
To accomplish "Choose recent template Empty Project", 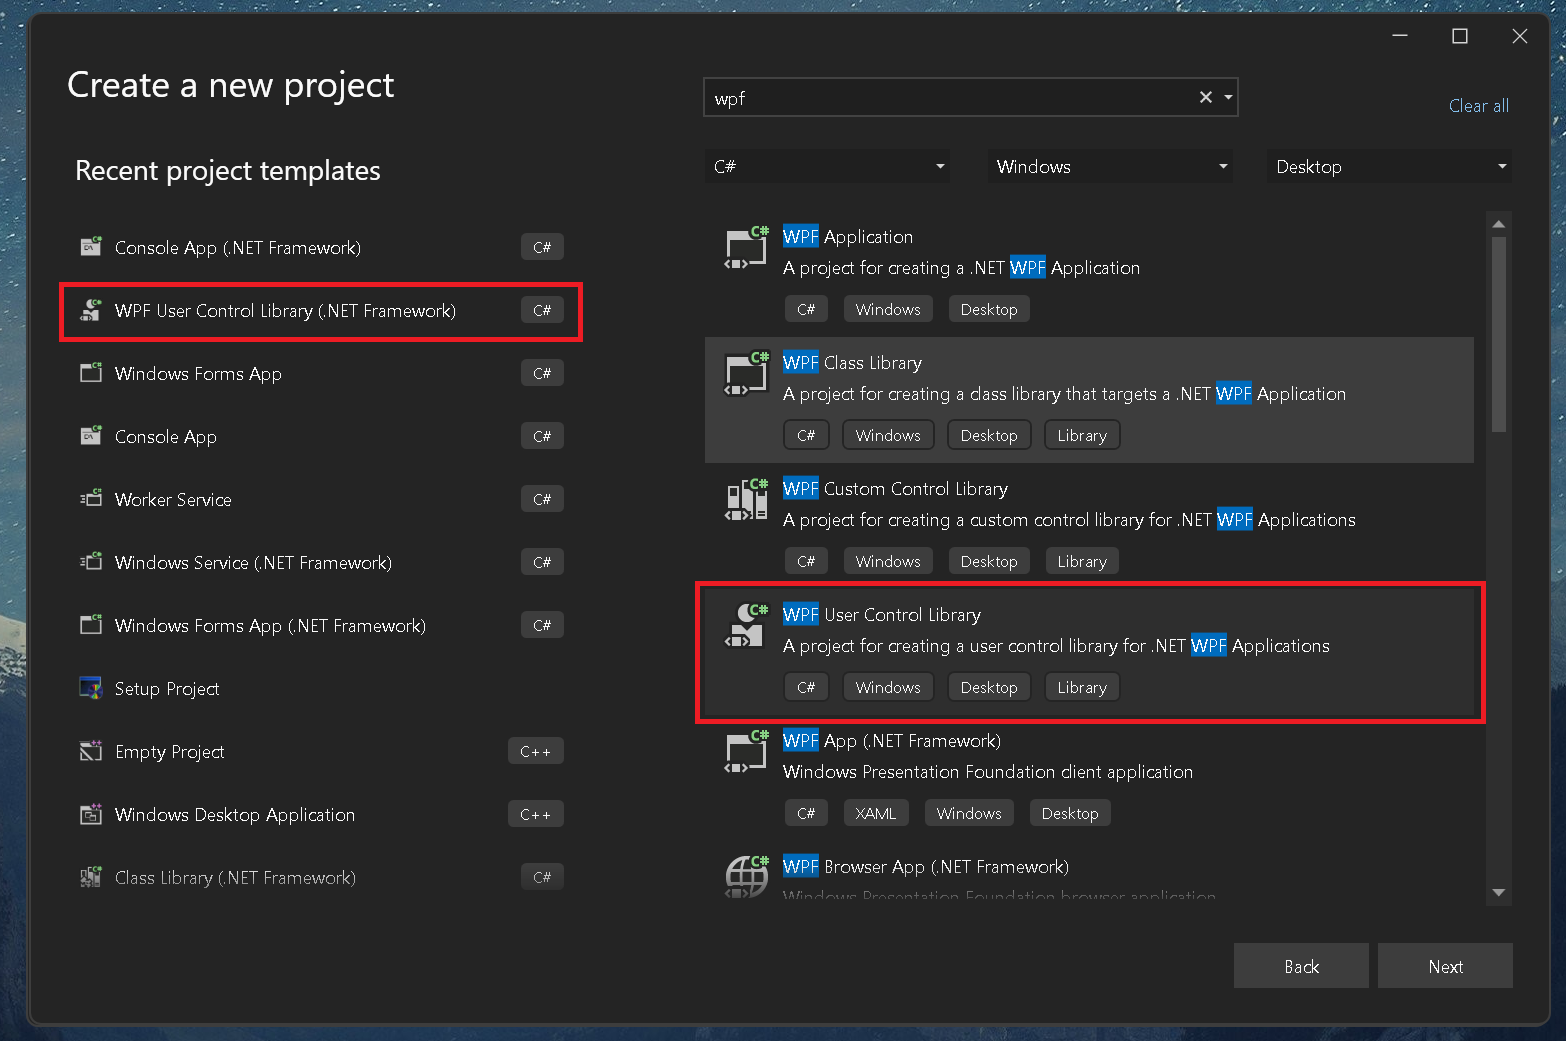I will tap(321, 751).
